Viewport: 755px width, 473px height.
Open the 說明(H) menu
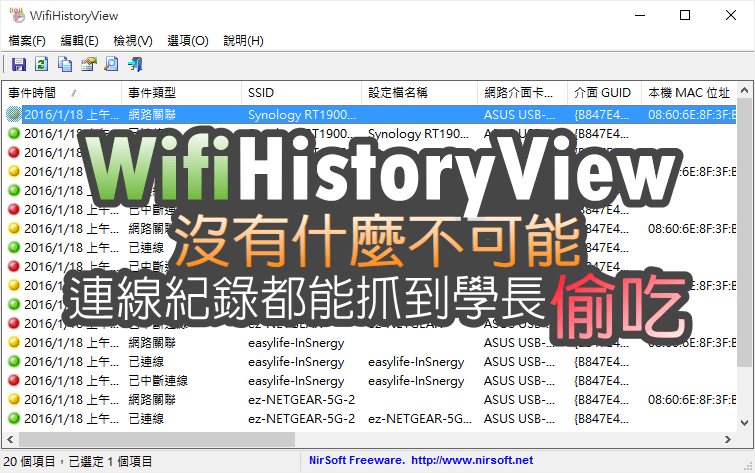pos(244,40)
